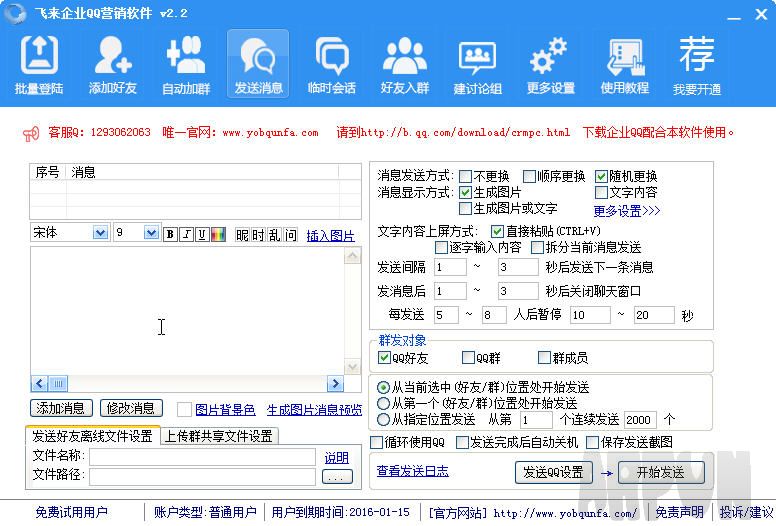Open the 添加好友 add friends tool
776x526 pixels.
pyautogui.click(x=112, y=64)
